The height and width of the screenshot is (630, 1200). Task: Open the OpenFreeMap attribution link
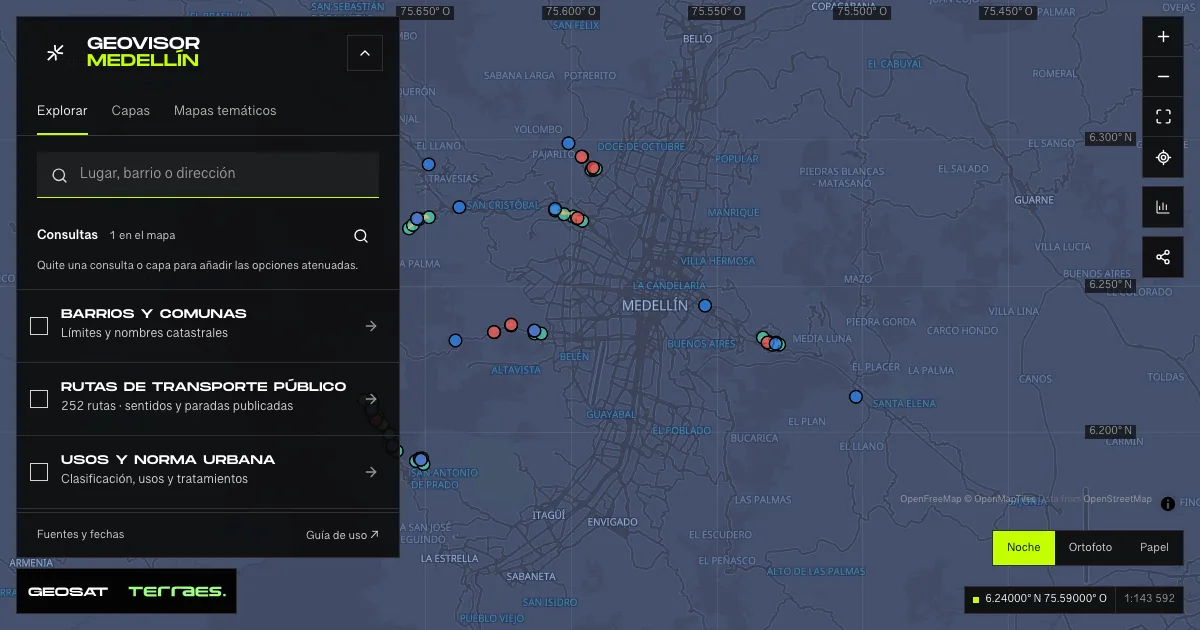tap(930, 499)
